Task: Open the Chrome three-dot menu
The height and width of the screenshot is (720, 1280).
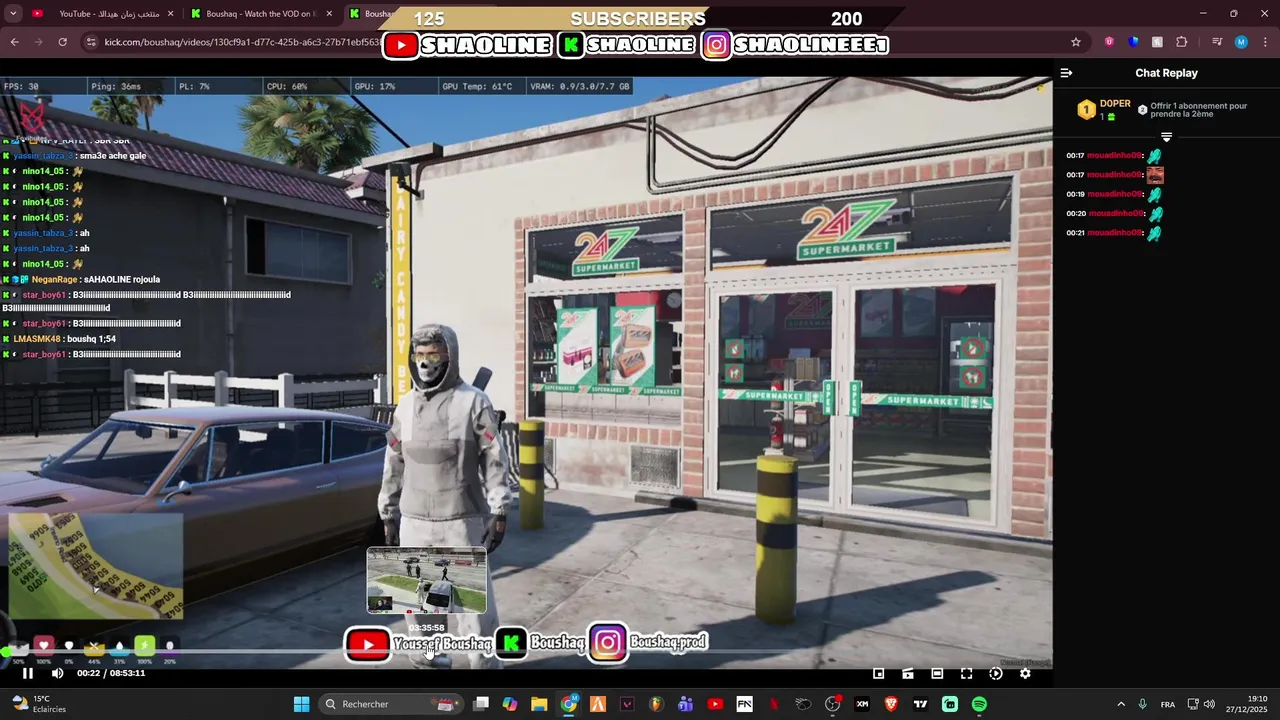Action: [x=1265, y=42]
